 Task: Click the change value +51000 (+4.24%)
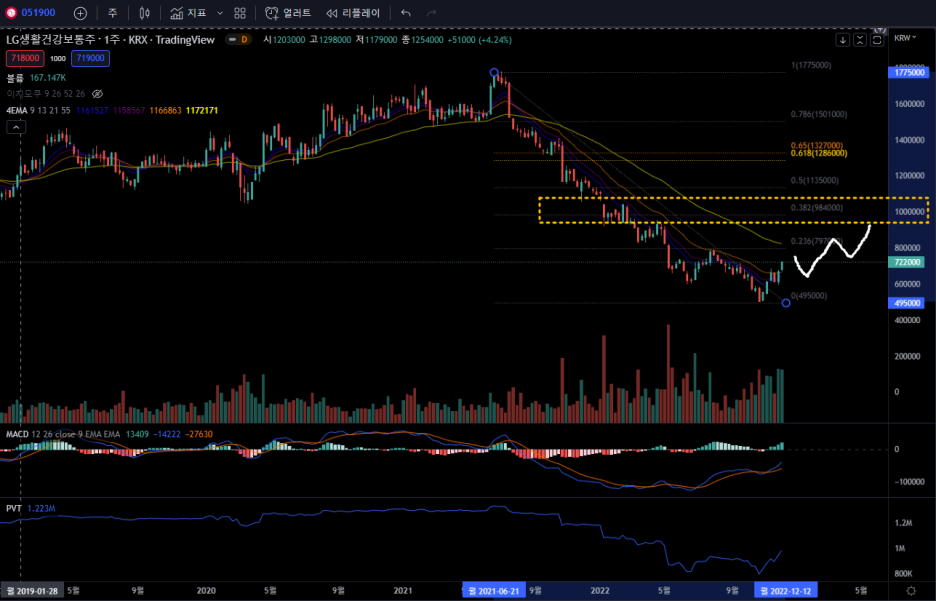pos(479,40)
